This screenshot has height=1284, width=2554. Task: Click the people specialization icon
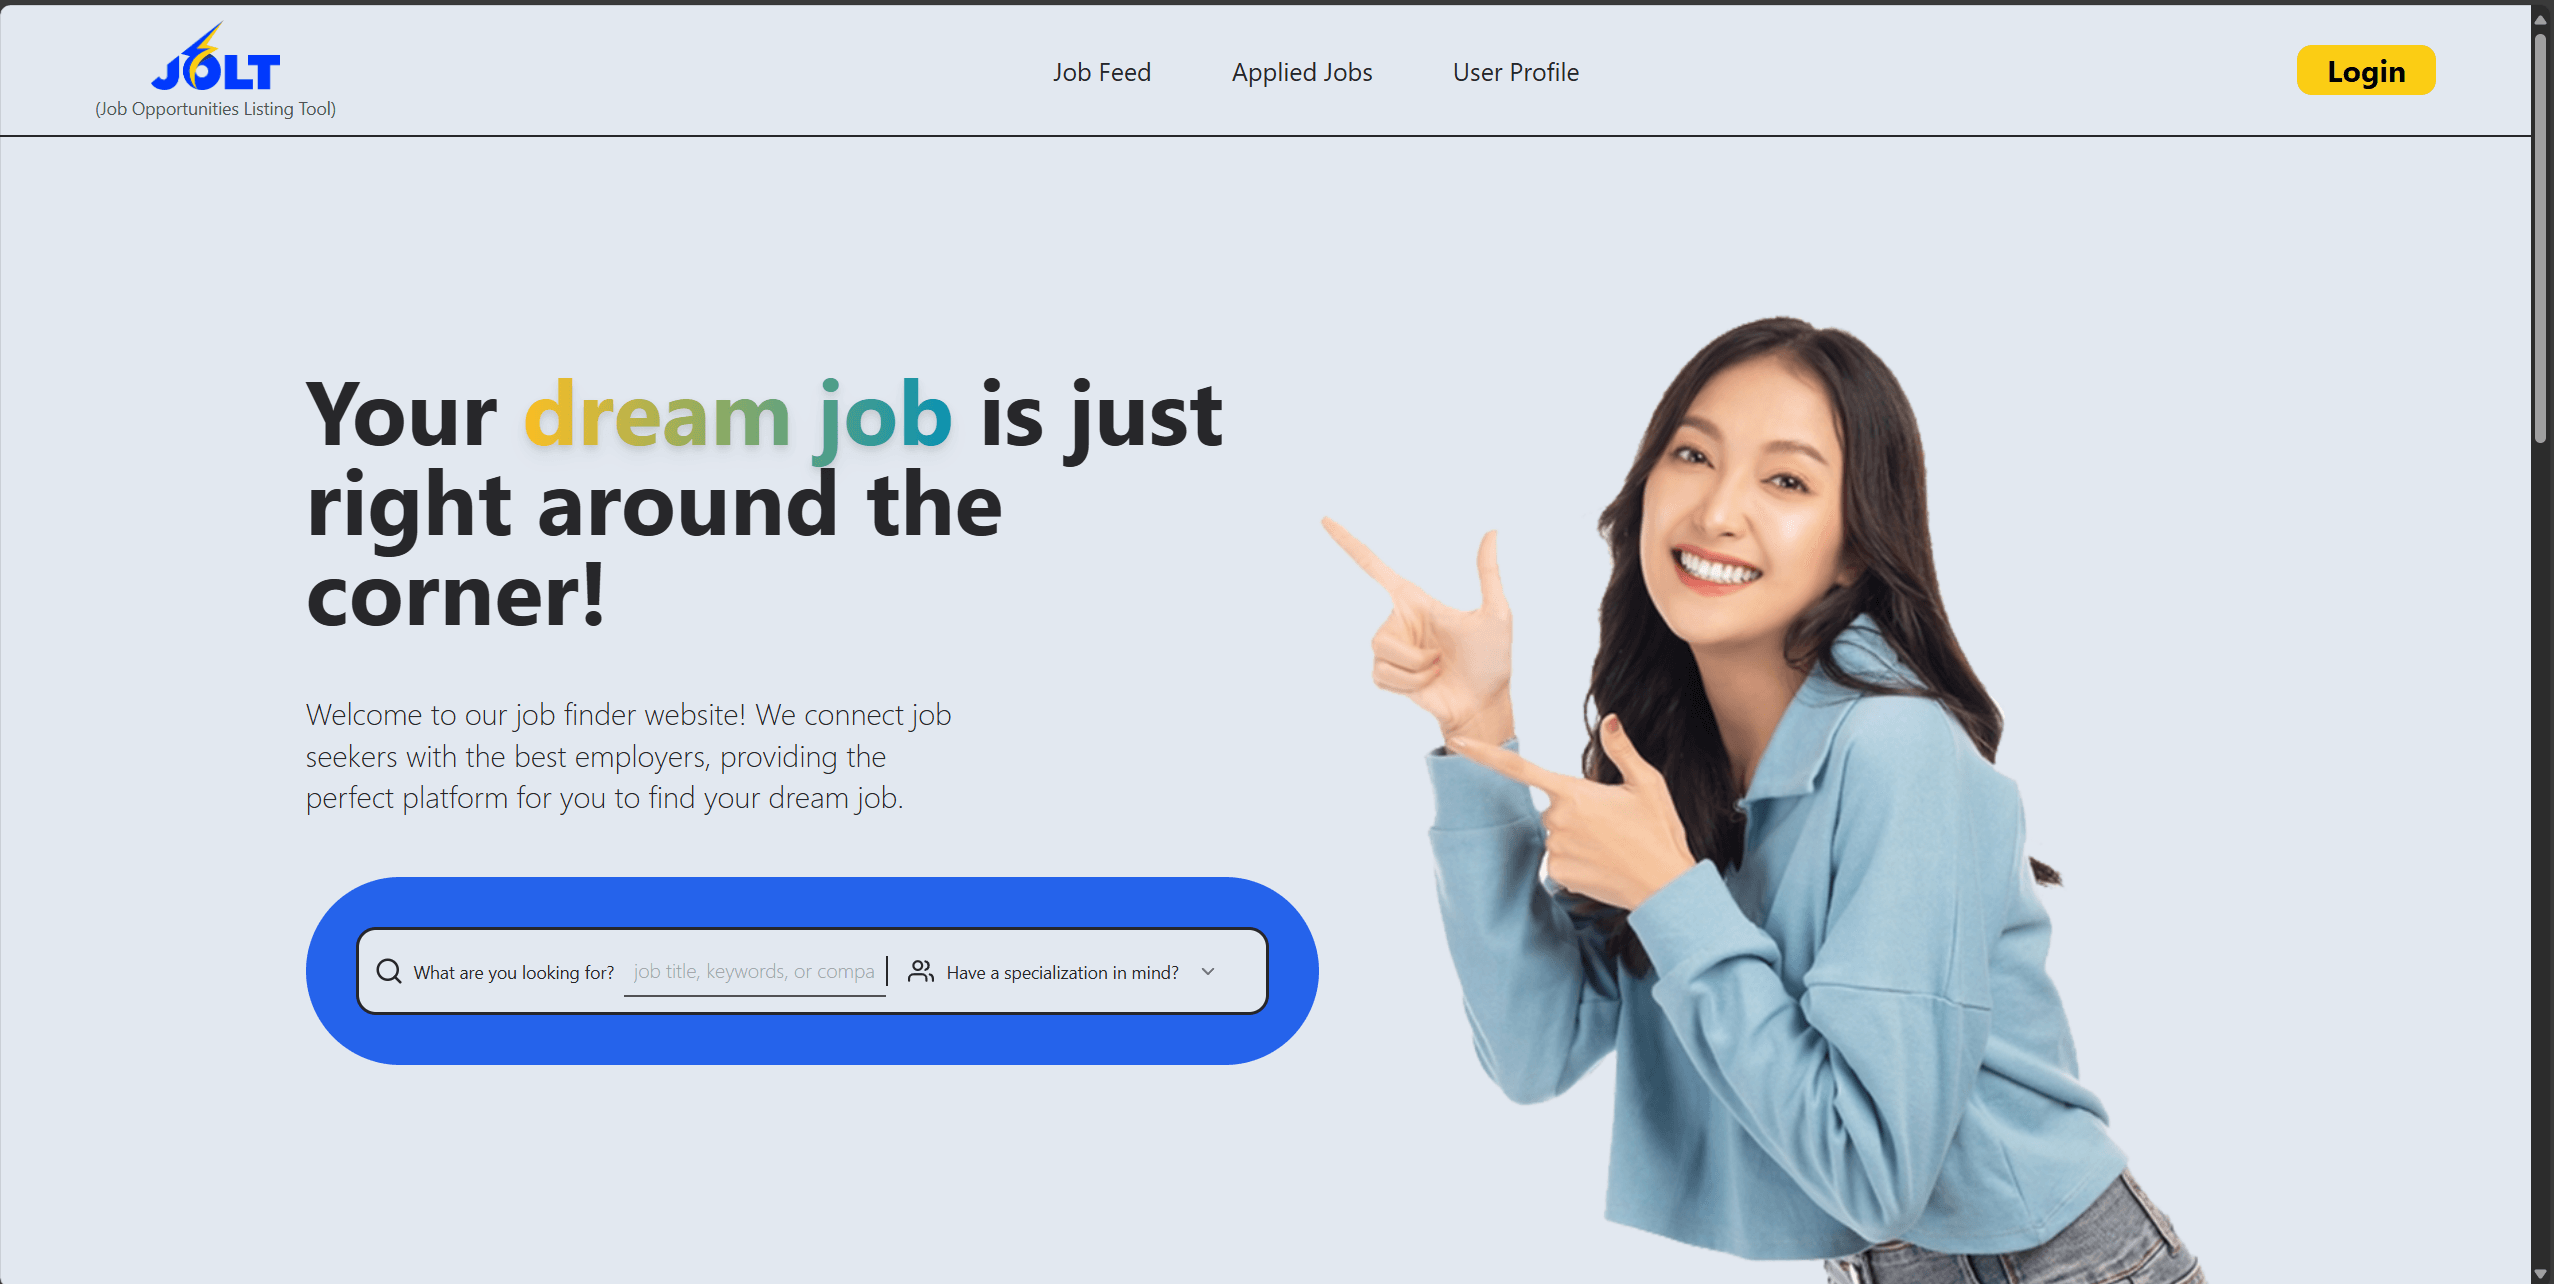coord(920,971)
